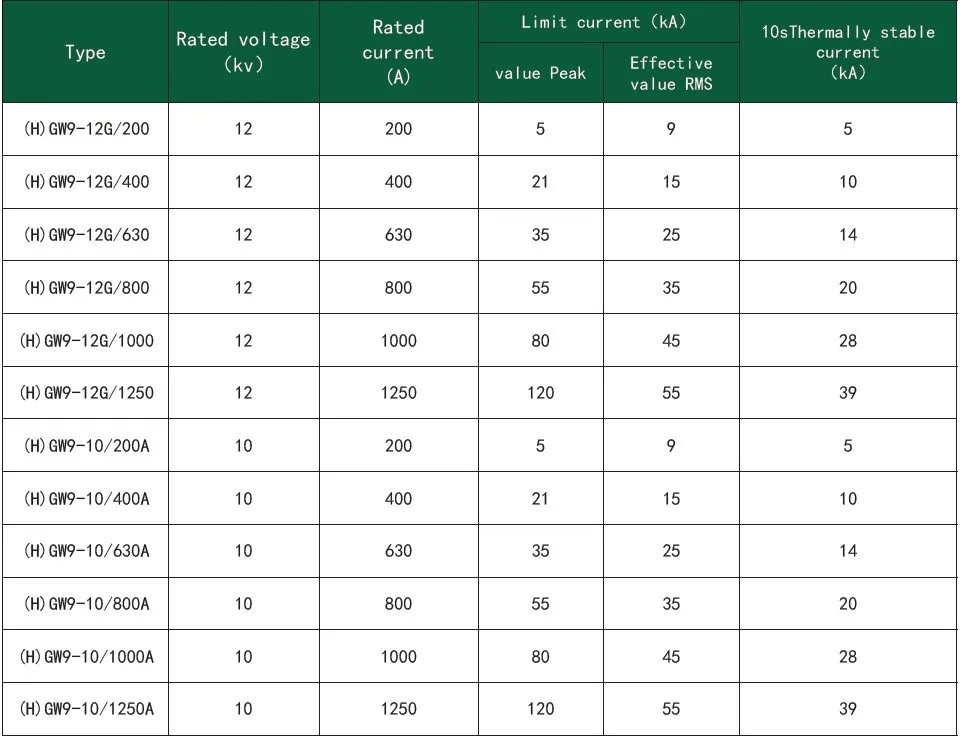Select the (H)GW9-10/200A type cell
The image size is (960, 739).
tap(85, 447)
